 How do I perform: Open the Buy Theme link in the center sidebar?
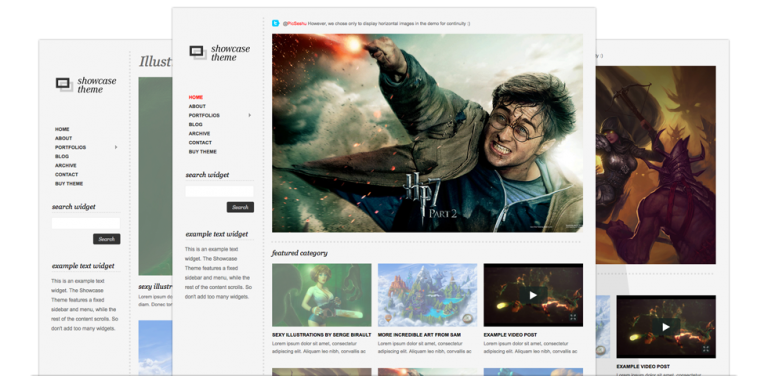pyautogui.click(x=203, y=152)
